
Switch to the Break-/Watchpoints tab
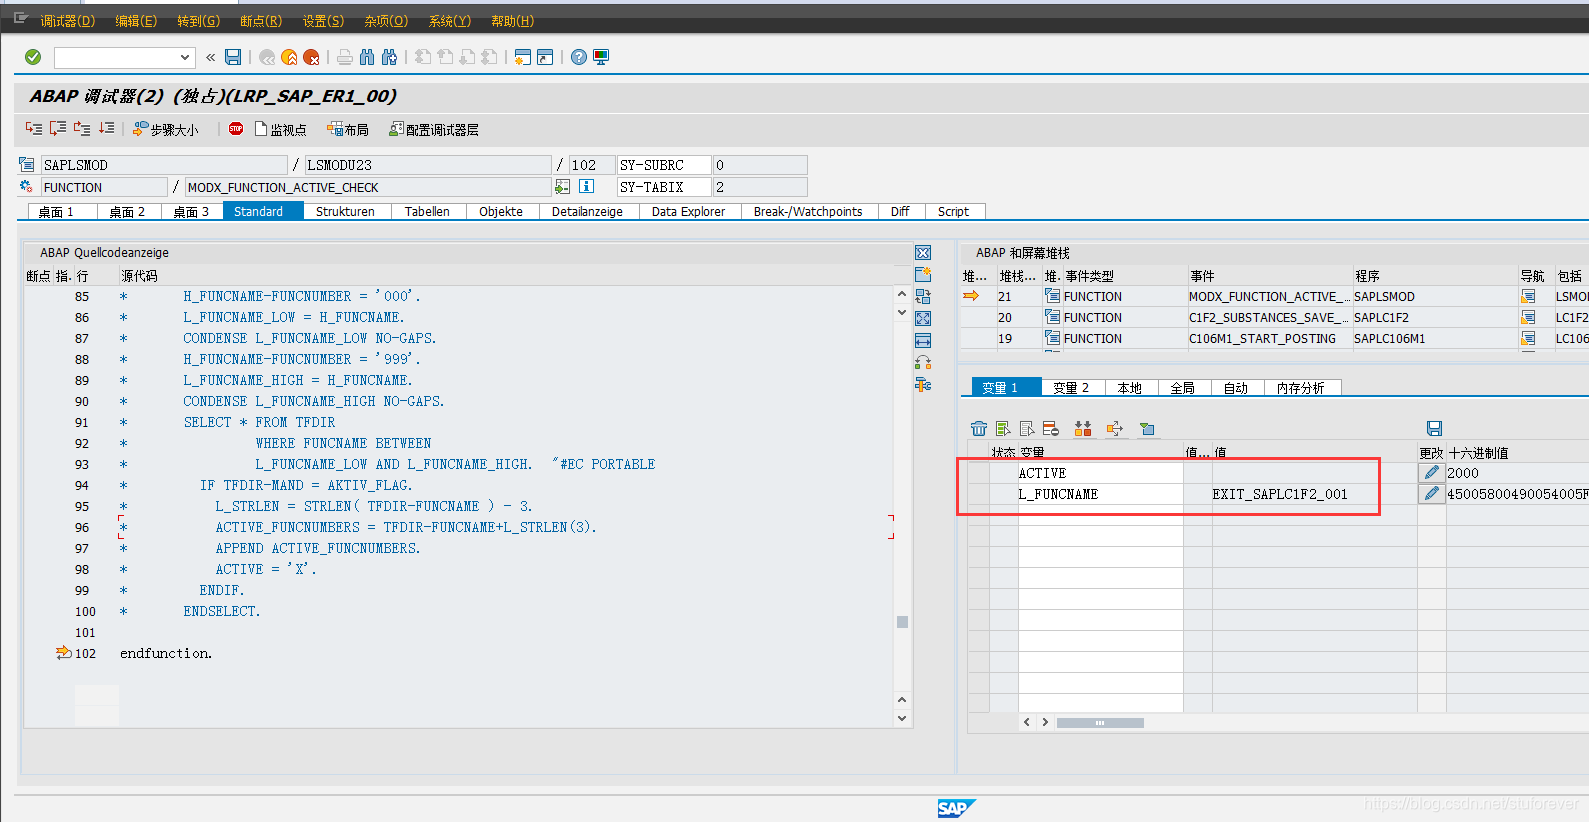pos(808,211)
